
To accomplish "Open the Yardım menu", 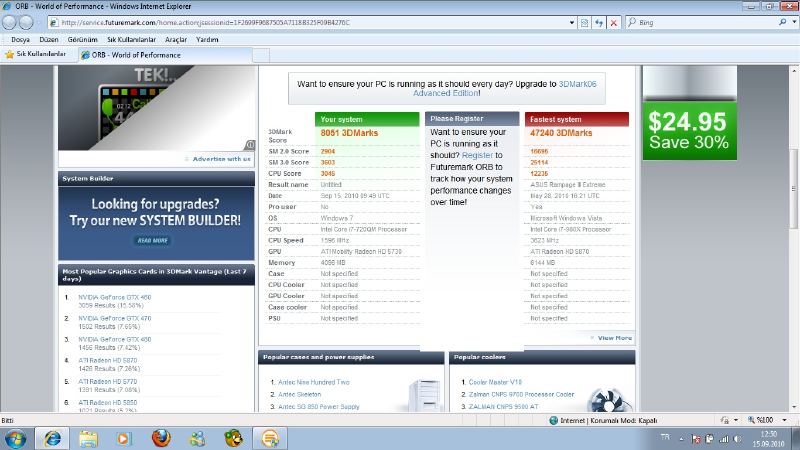I will (x=207, y=39).
